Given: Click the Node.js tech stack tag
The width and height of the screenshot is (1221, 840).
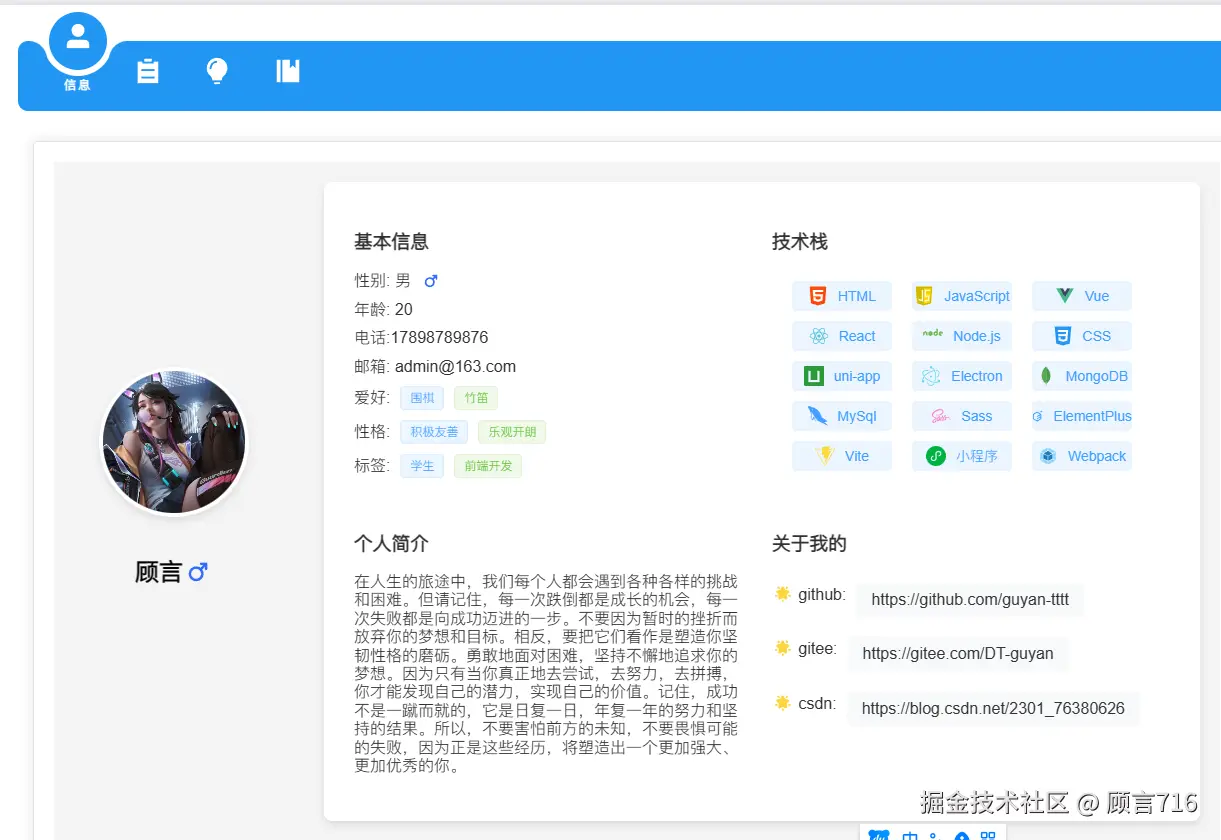Looking at the screenshot, I should pyautogui.click(x=961, y=336).
